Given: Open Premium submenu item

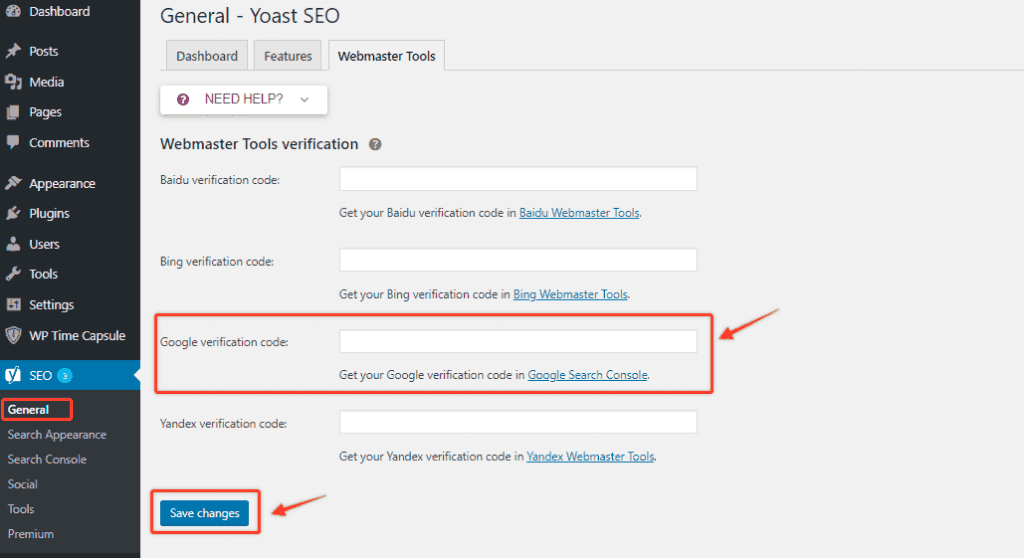Looking at the screenshot, I should coord(31,534).
